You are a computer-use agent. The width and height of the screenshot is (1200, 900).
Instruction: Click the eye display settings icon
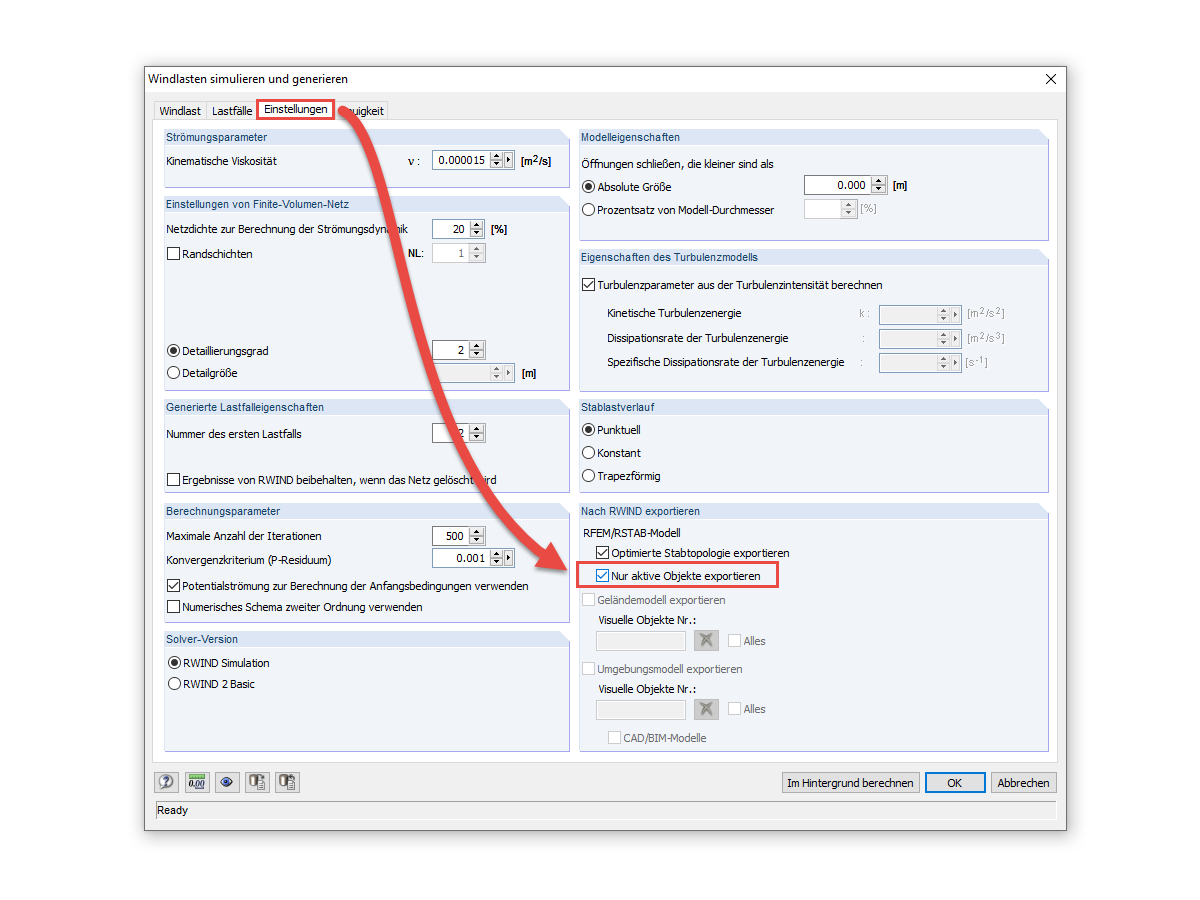227,781
